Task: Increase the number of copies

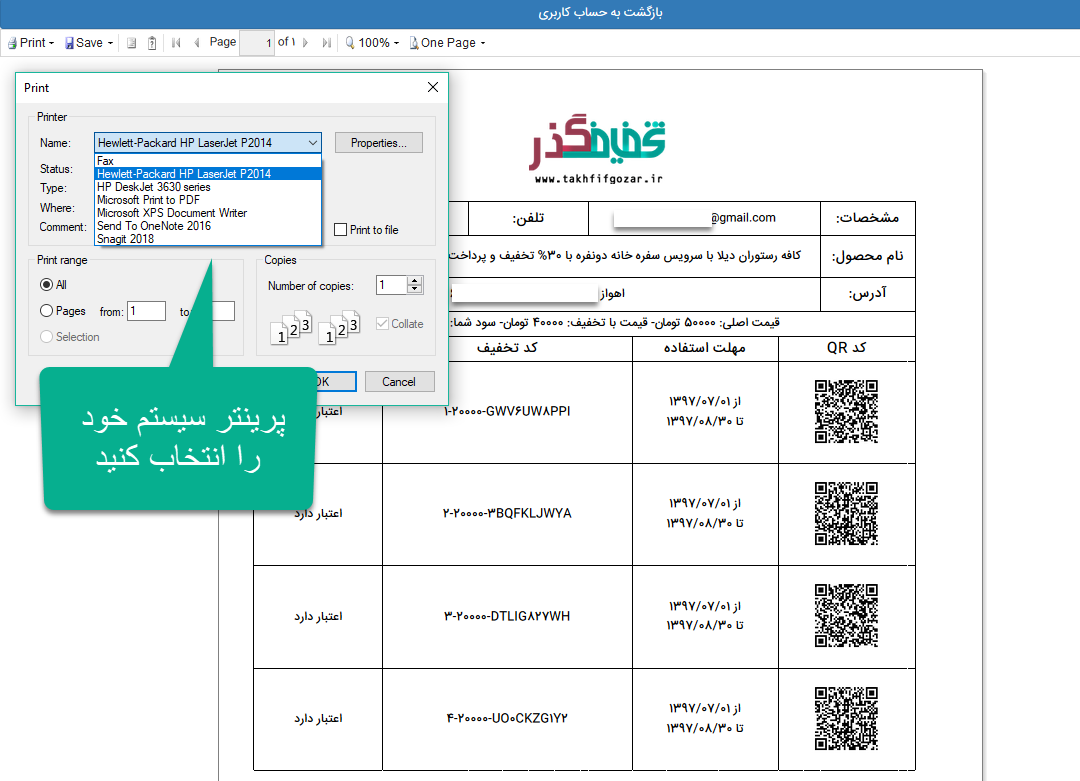Action: [x=415, y=280]
